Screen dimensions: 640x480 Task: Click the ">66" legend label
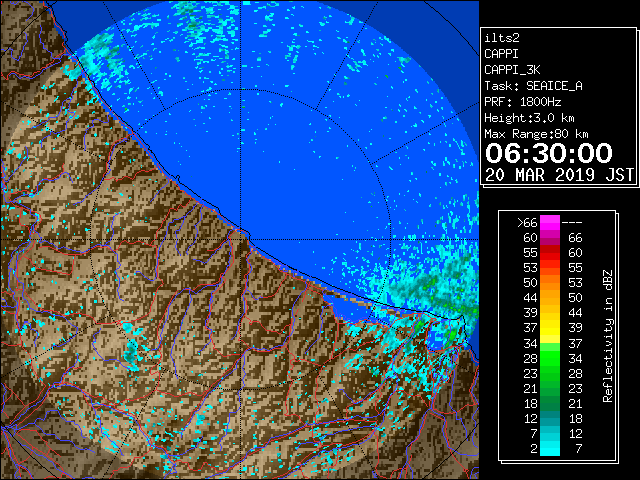coord(527,223)
